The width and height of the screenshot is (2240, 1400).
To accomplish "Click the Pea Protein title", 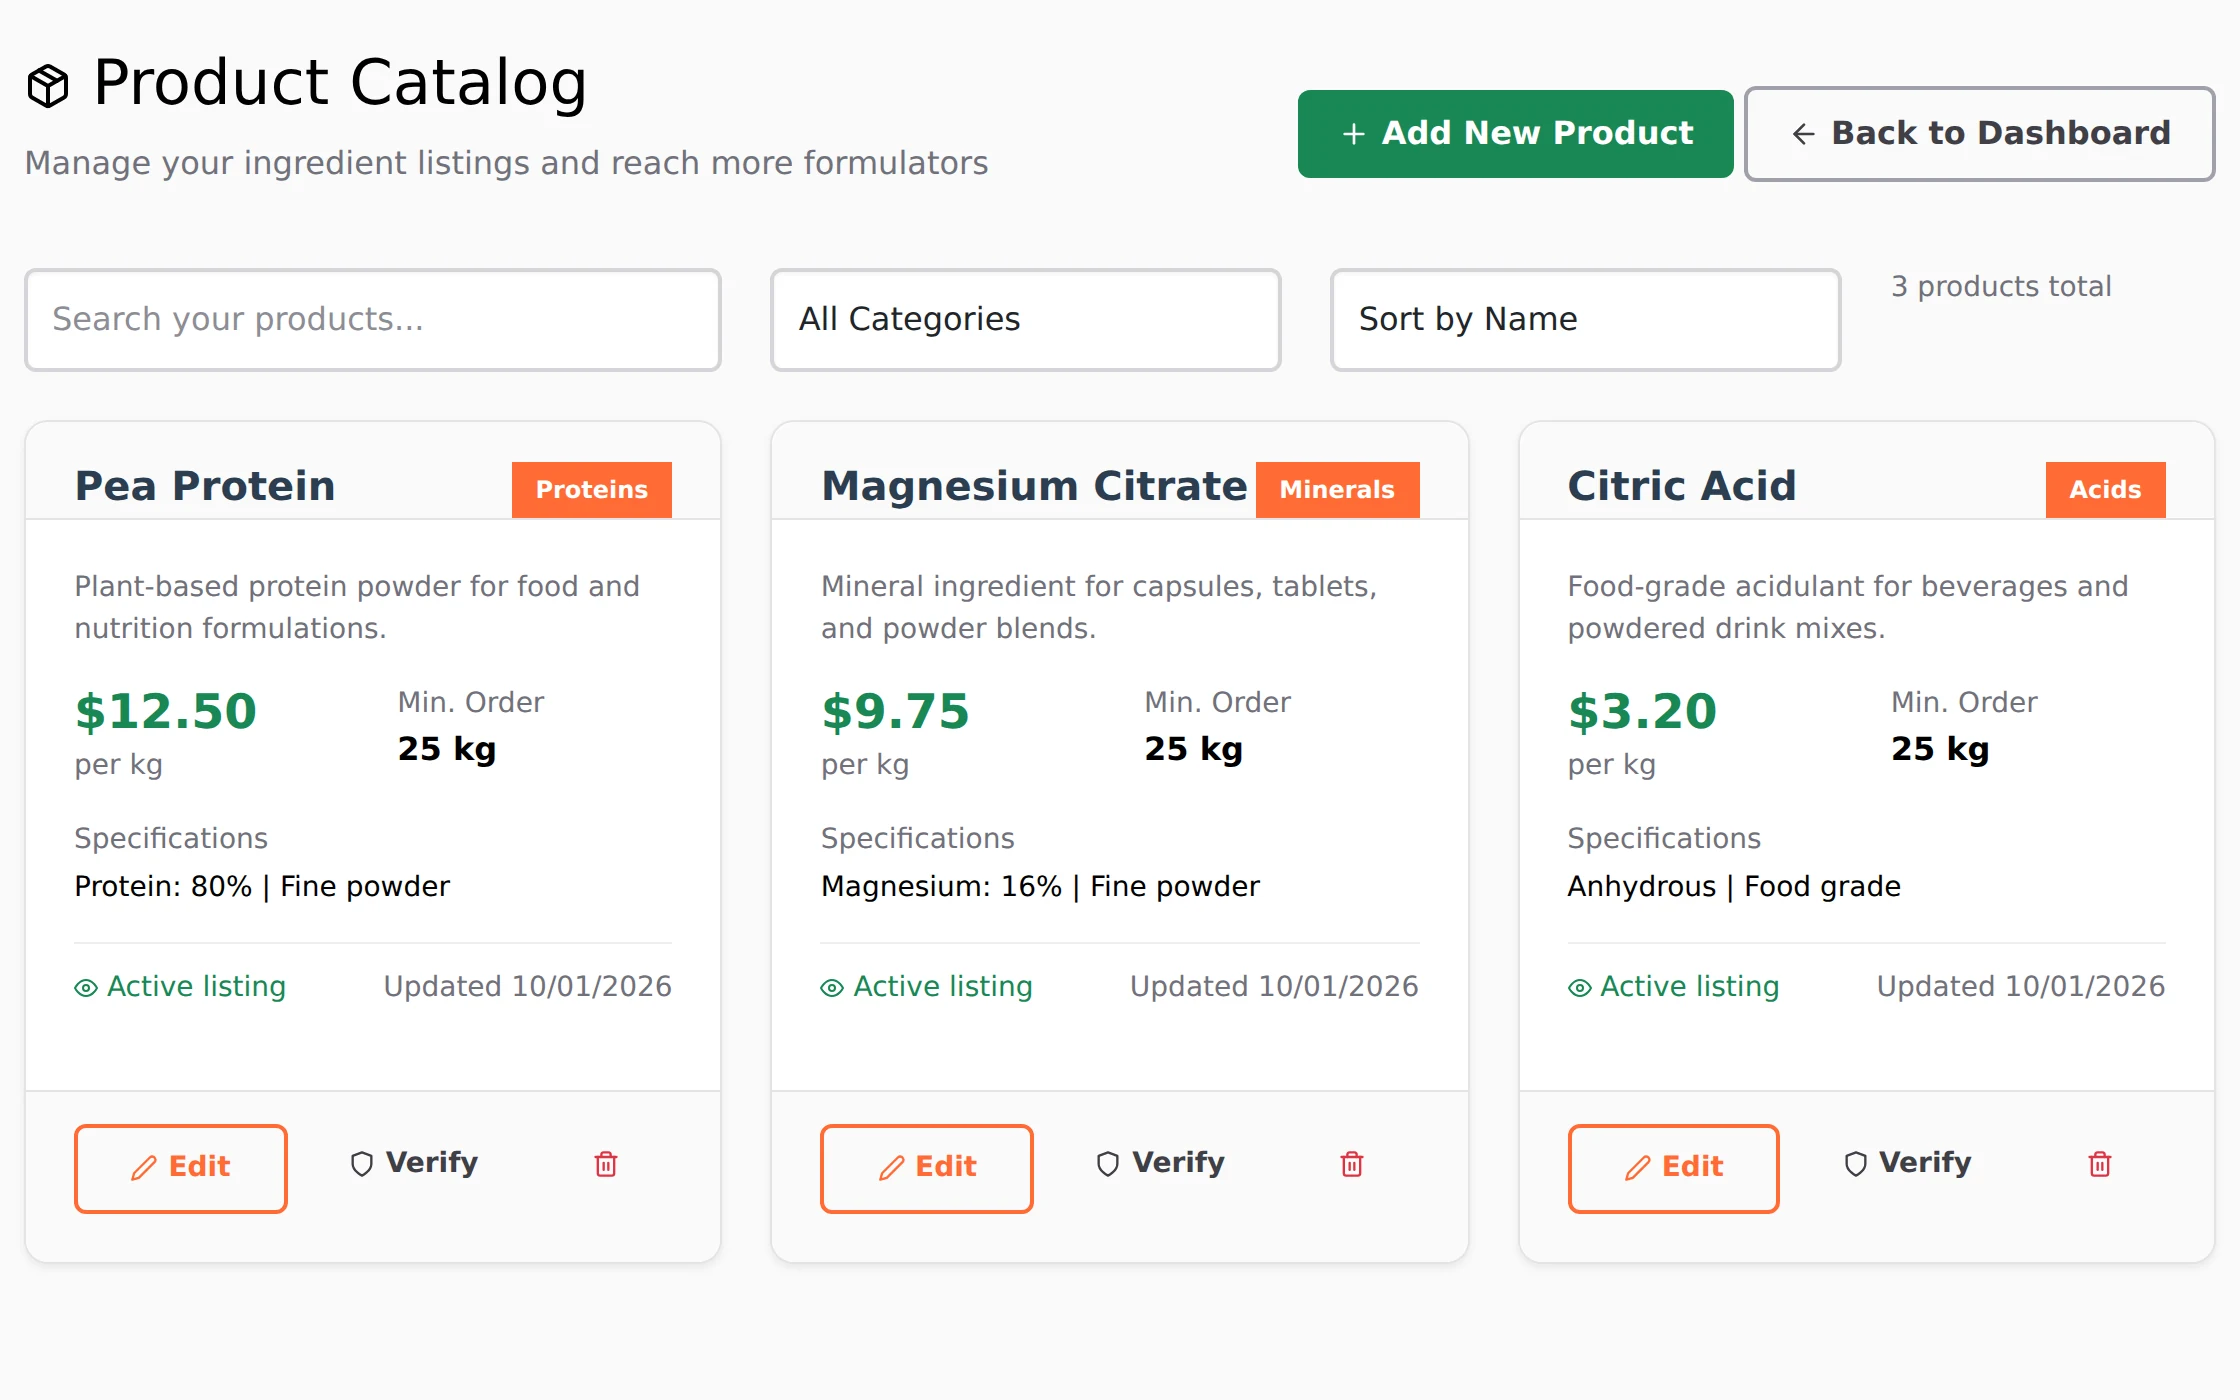I will coord(205,486).
